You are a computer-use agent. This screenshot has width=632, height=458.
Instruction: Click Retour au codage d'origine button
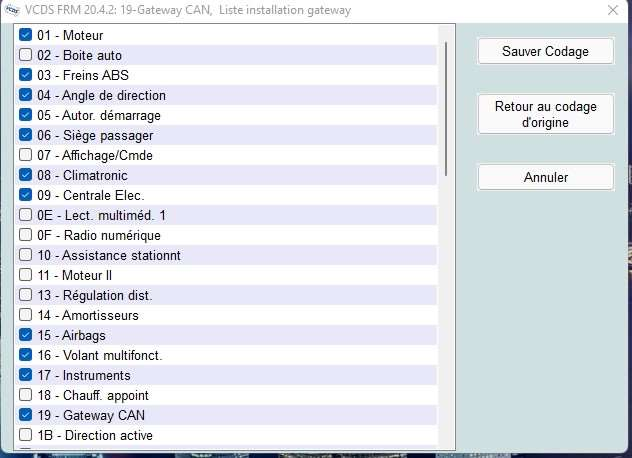coord(546,114)
